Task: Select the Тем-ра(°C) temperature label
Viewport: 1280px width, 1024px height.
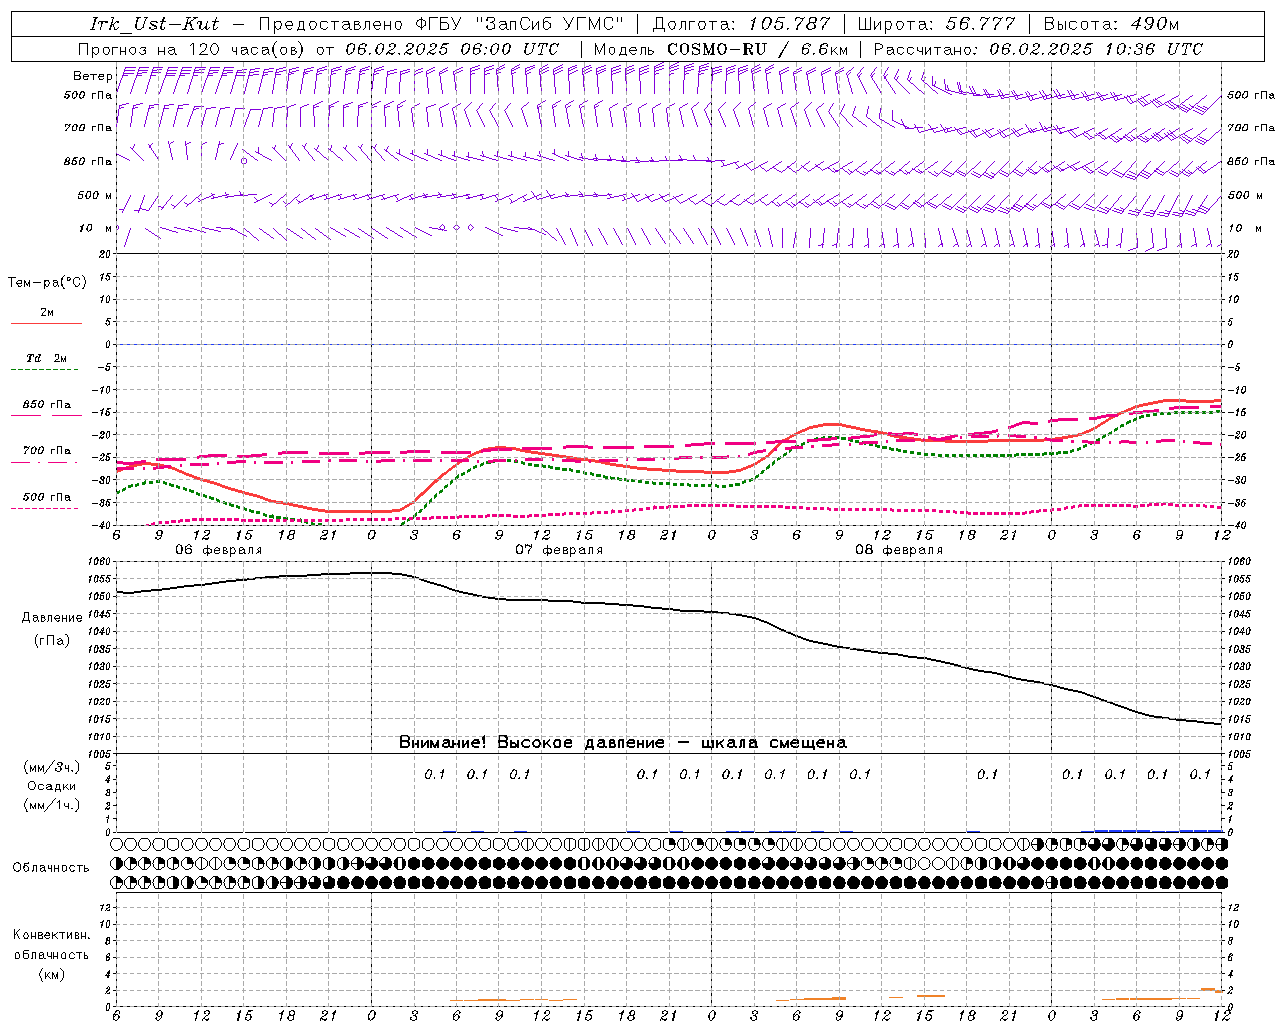Action: click(47, 283)
